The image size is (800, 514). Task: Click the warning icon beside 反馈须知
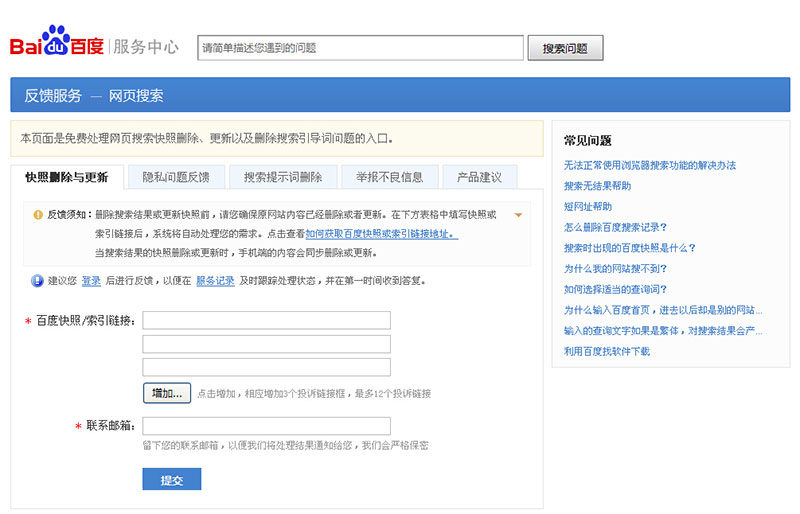[38, 215]
